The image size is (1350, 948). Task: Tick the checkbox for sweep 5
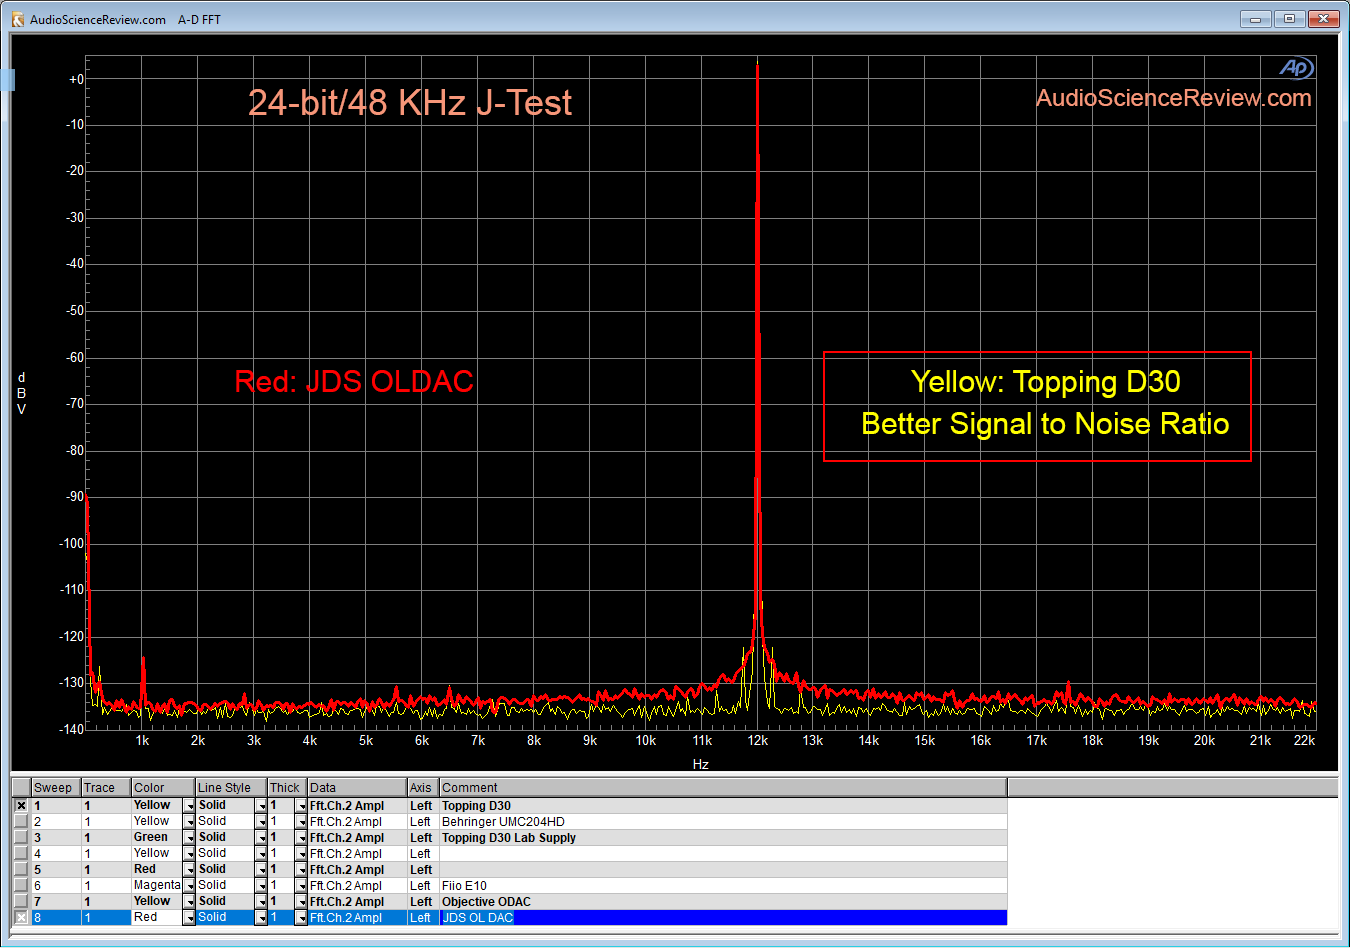[x=21, y=869]
